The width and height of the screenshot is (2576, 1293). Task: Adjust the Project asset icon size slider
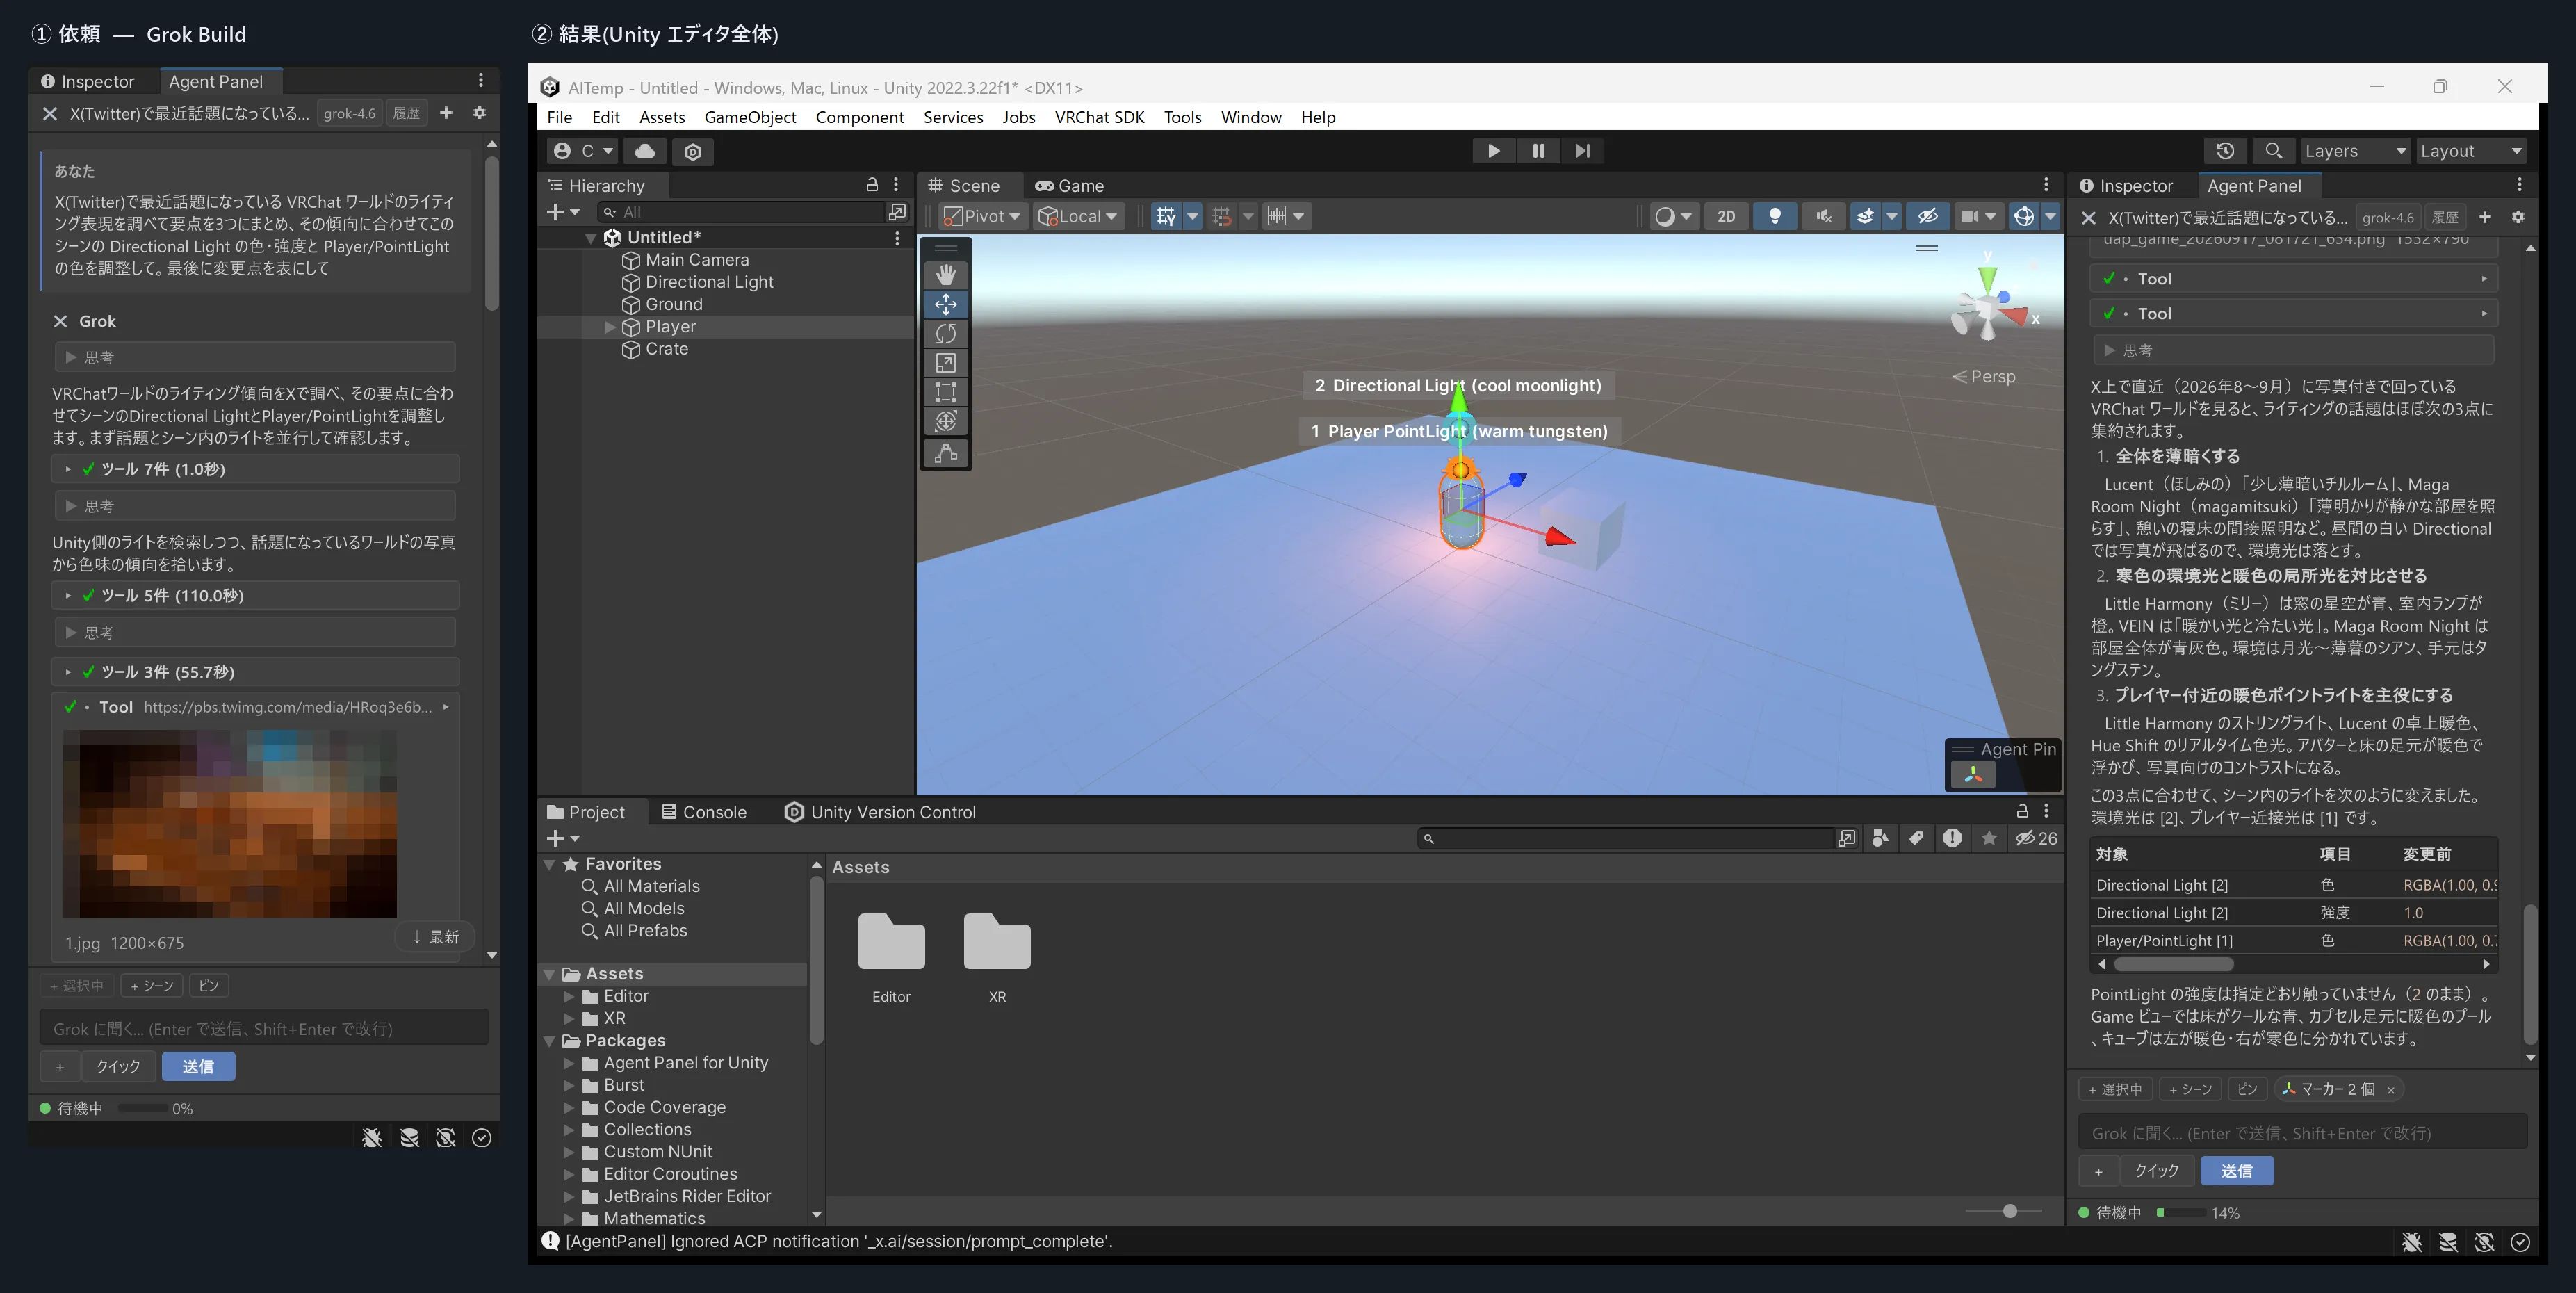pyautogui.click(x=2009, y=1211)
